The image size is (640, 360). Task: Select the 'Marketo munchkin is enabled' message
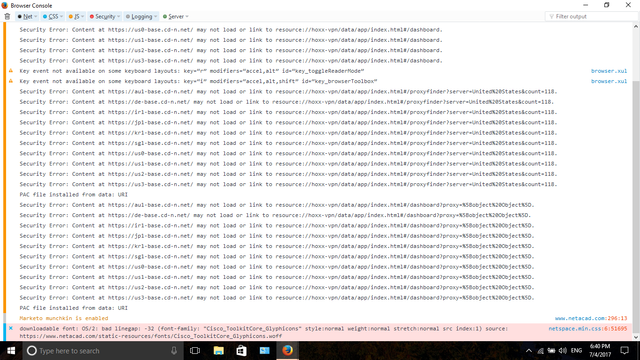tap(64, 318)
